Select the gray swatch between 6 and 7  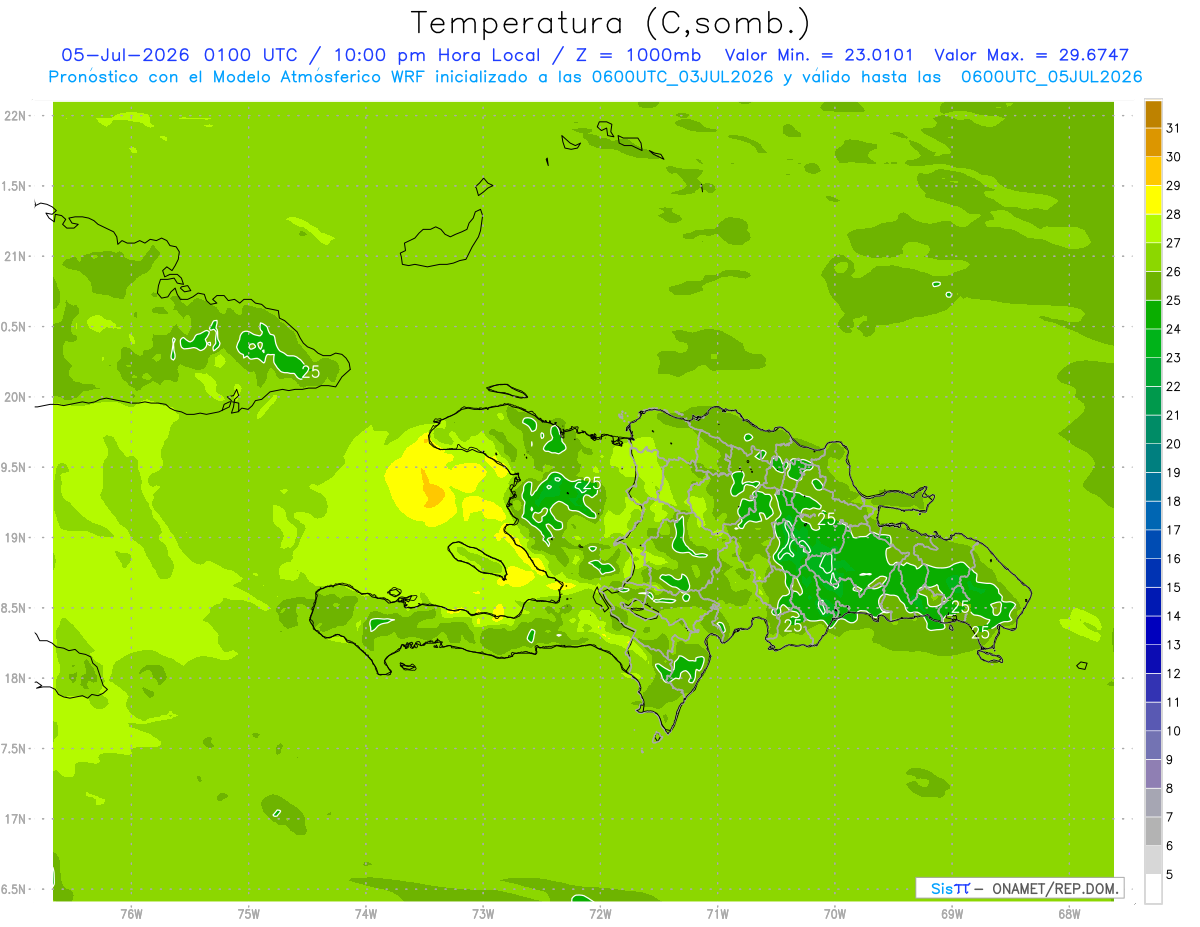coord(1153,831)
